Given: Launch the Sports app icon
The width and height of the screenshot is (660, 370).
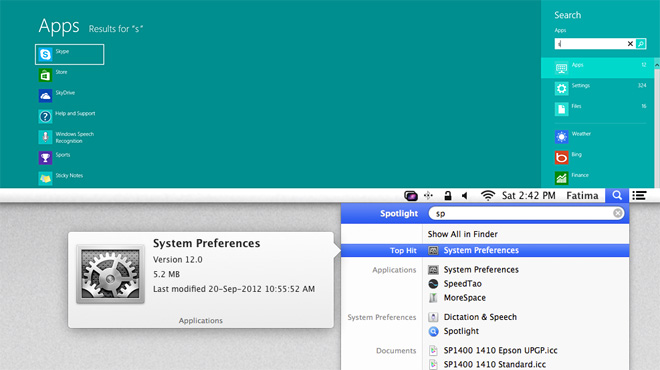Looking at the screenshot, I should (x=45, y=158).
